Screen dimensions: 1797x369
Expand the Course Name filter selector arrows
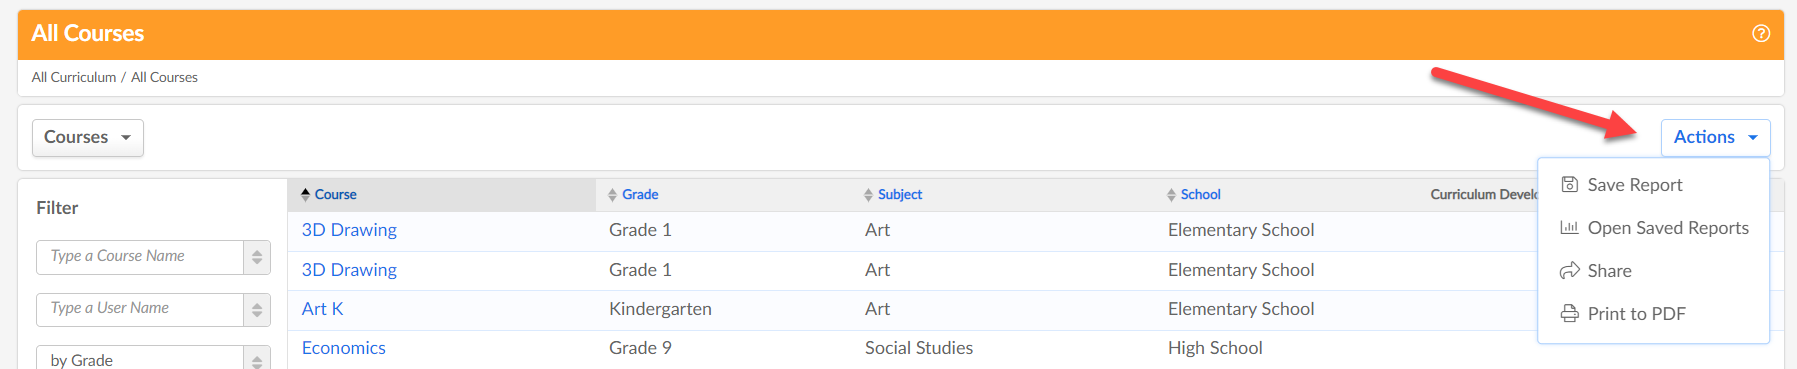[x=257, y=257]
